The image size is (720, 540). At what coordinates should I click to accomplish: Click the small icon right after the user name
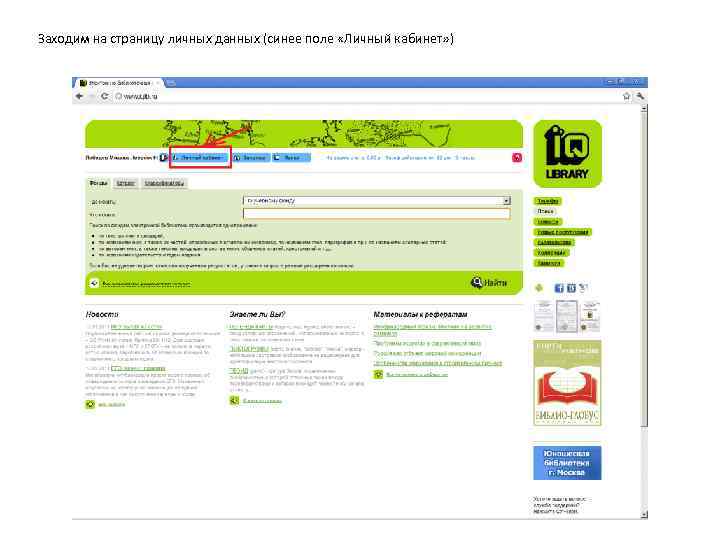(x=163, y=158)
